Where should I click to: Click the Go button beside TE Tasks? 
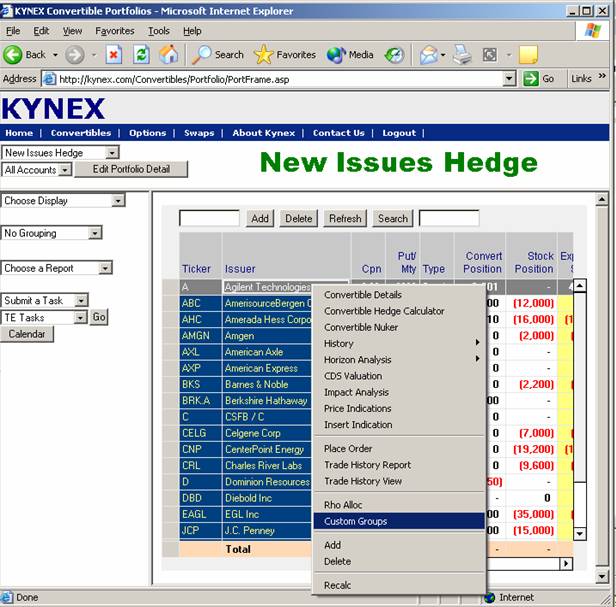99,317
